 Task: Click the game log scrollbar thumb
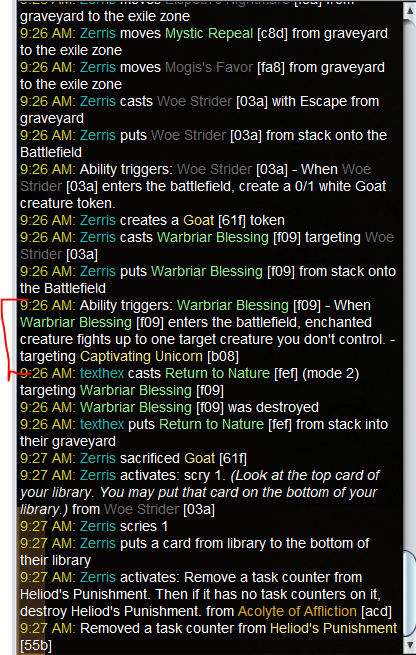(410, 594)
